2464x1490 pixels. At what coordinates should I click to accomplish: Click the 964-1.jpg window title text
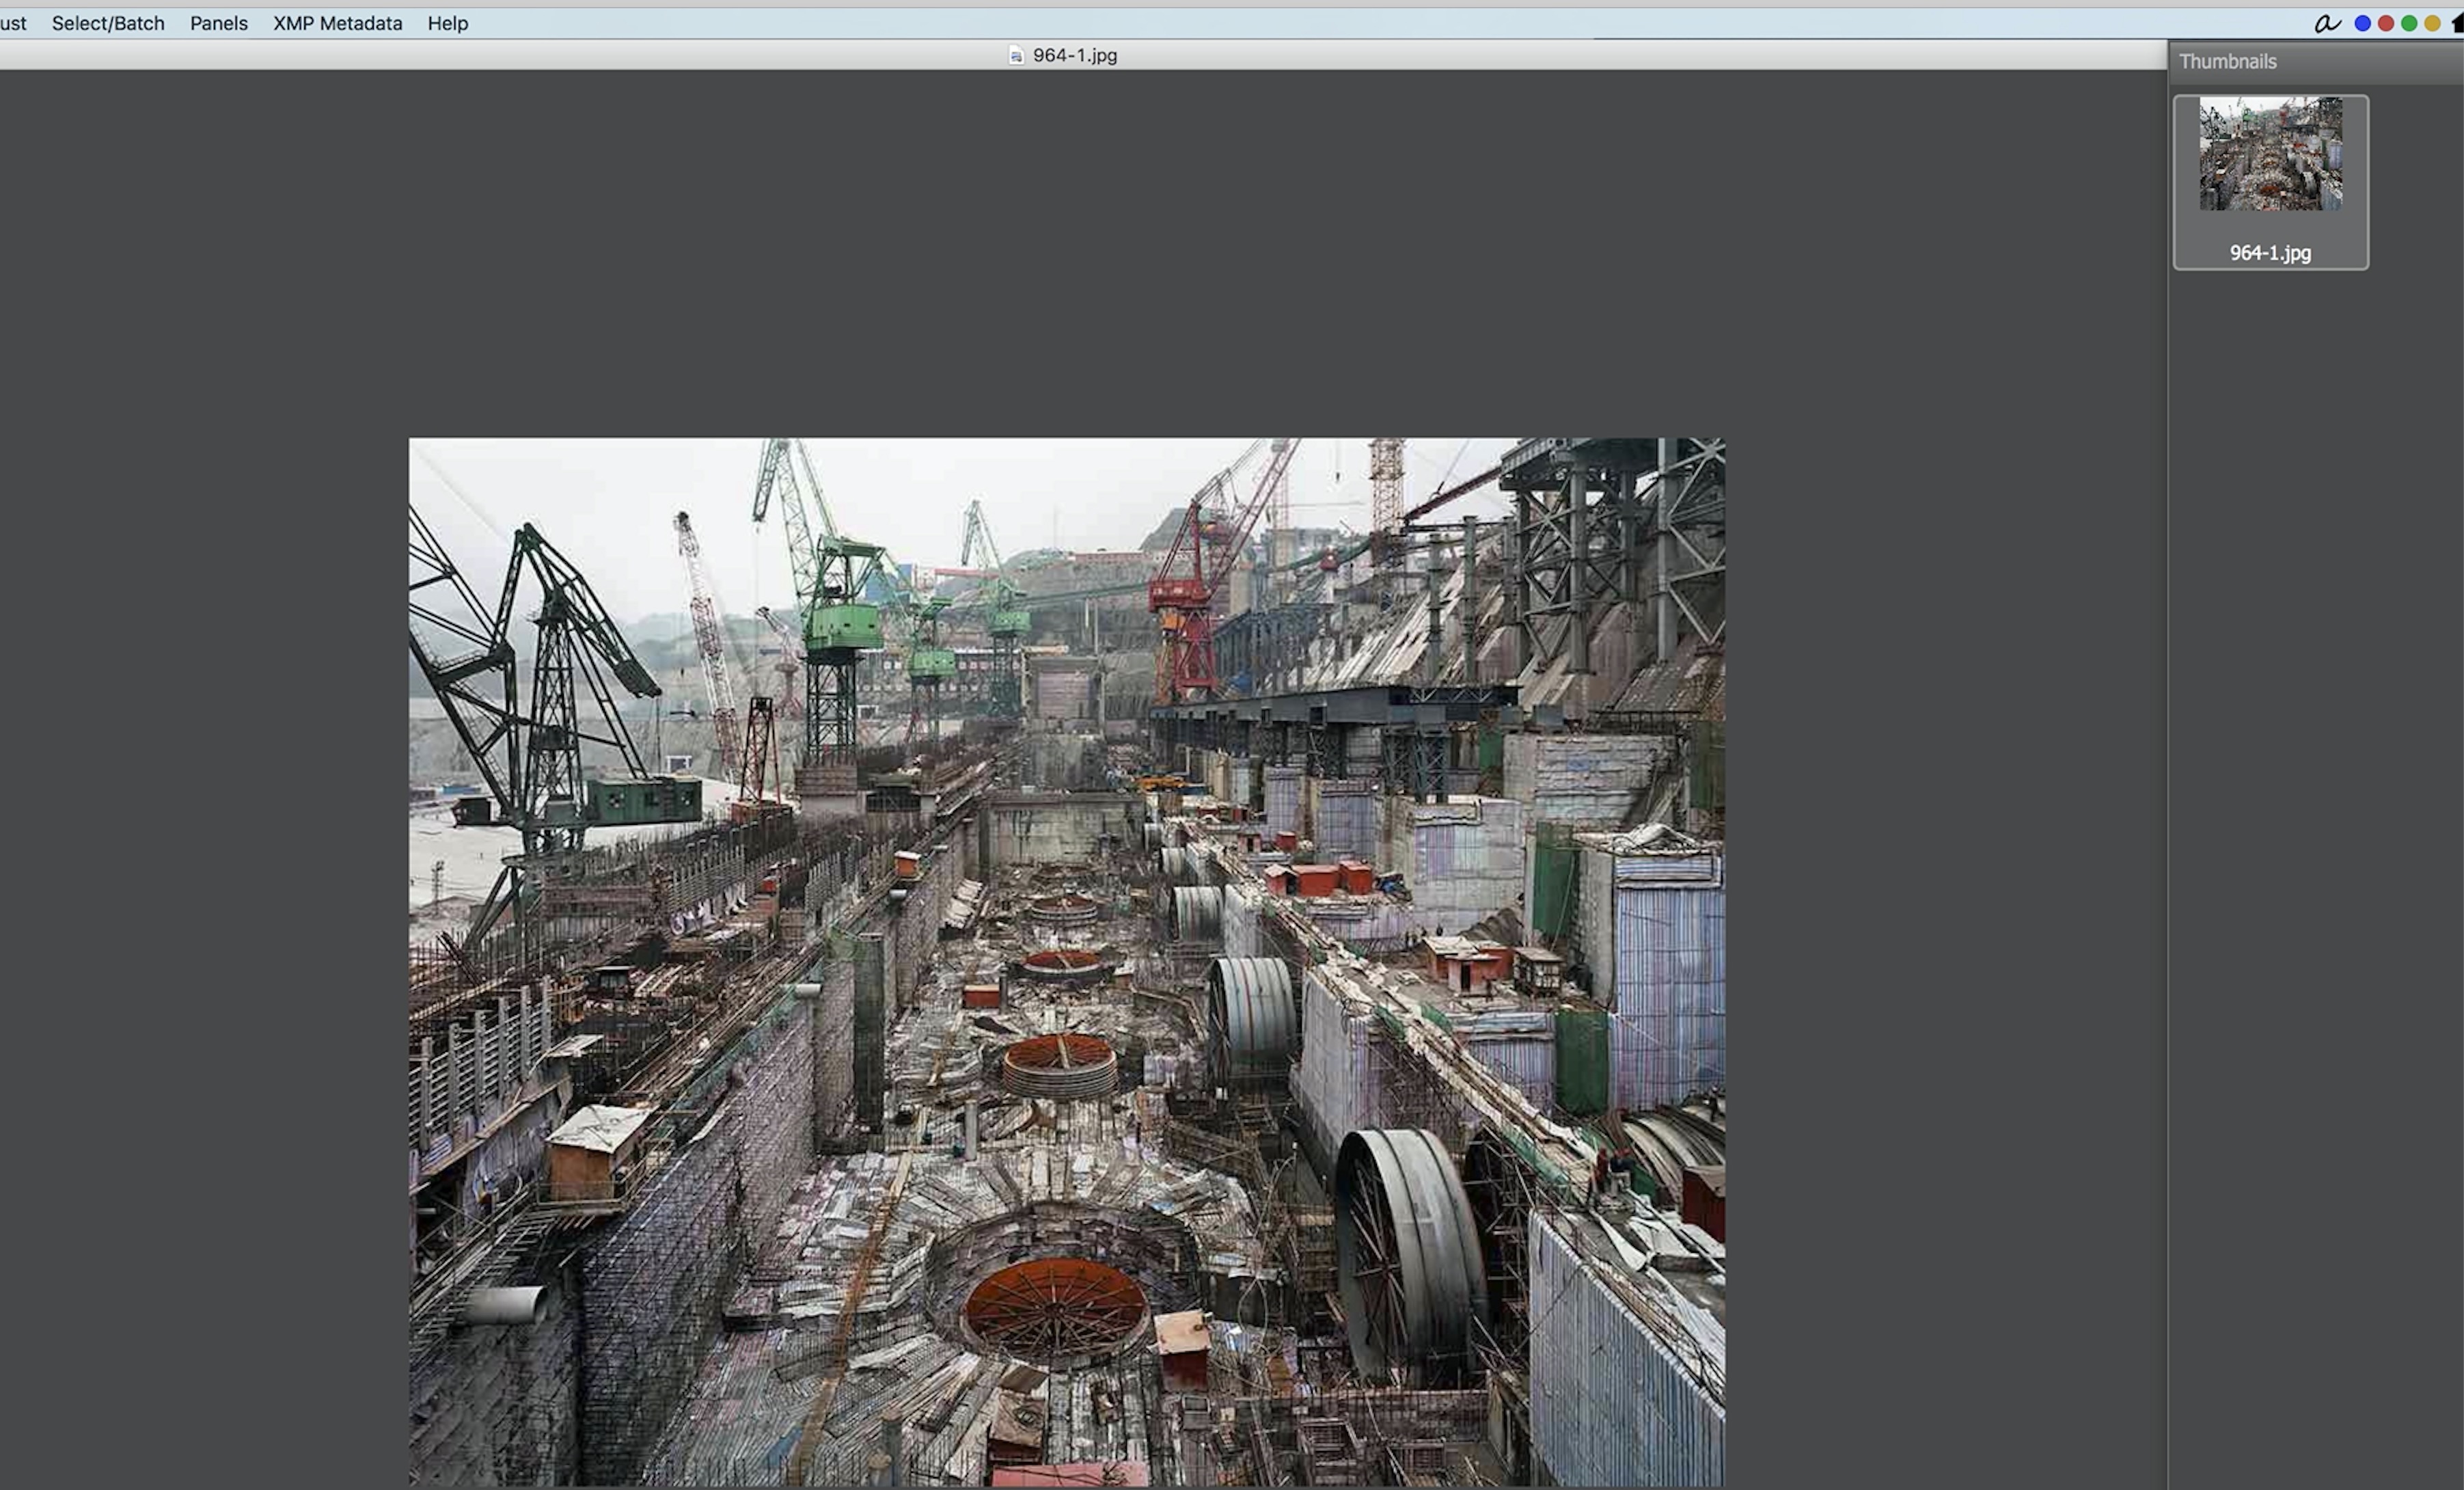tap(1074, 56)
